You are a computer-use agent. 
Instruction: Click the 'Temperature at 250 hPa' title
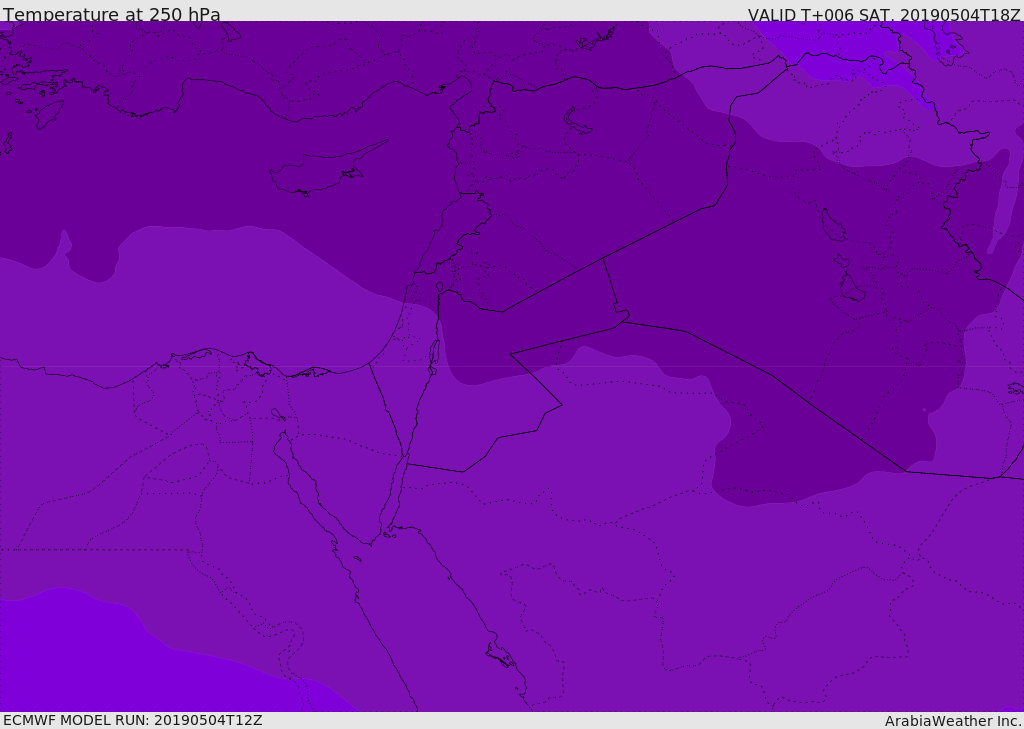[x=112, y=14]
